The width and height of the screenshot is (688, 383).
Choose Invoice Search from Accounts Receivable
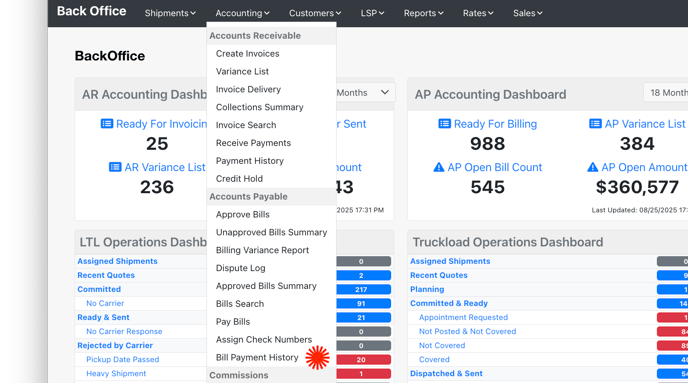[x=246, y=125]
